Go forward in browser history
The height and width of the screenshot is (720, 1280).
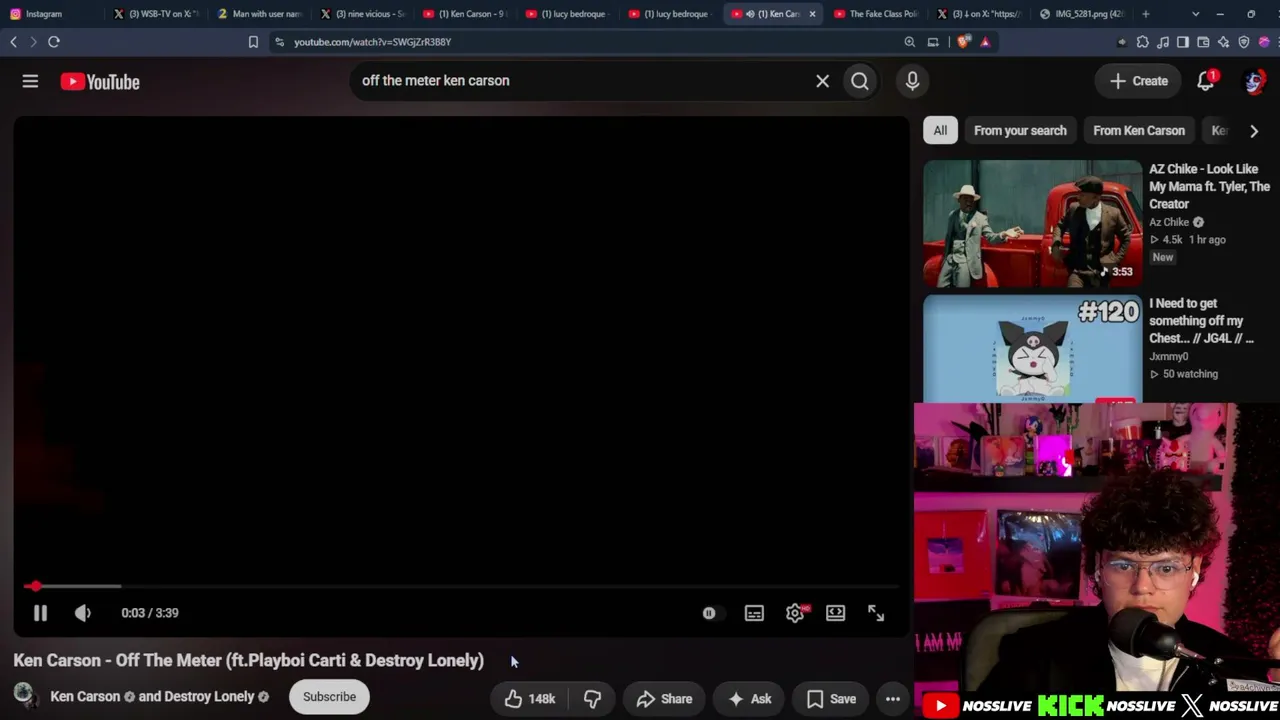click(x=32, y=42)
